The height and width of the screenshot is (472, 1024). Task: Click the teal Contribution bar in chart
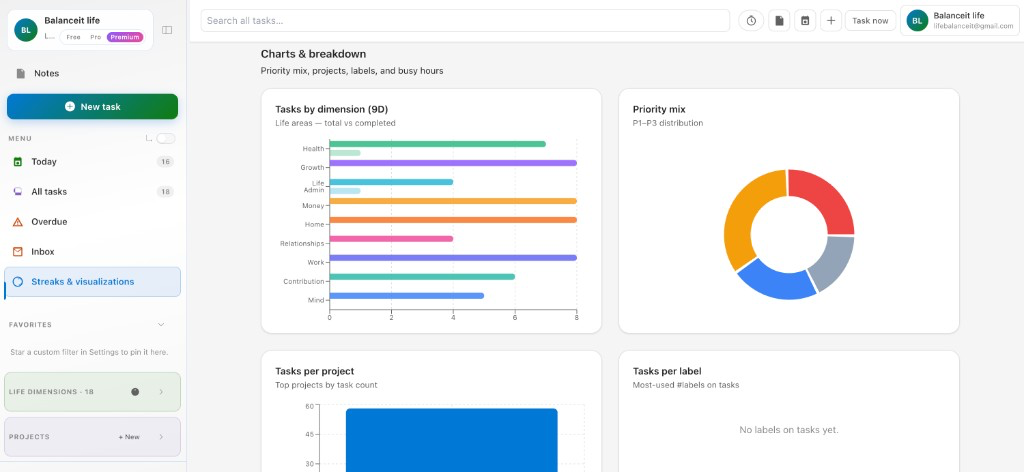(x=422, y=277)
